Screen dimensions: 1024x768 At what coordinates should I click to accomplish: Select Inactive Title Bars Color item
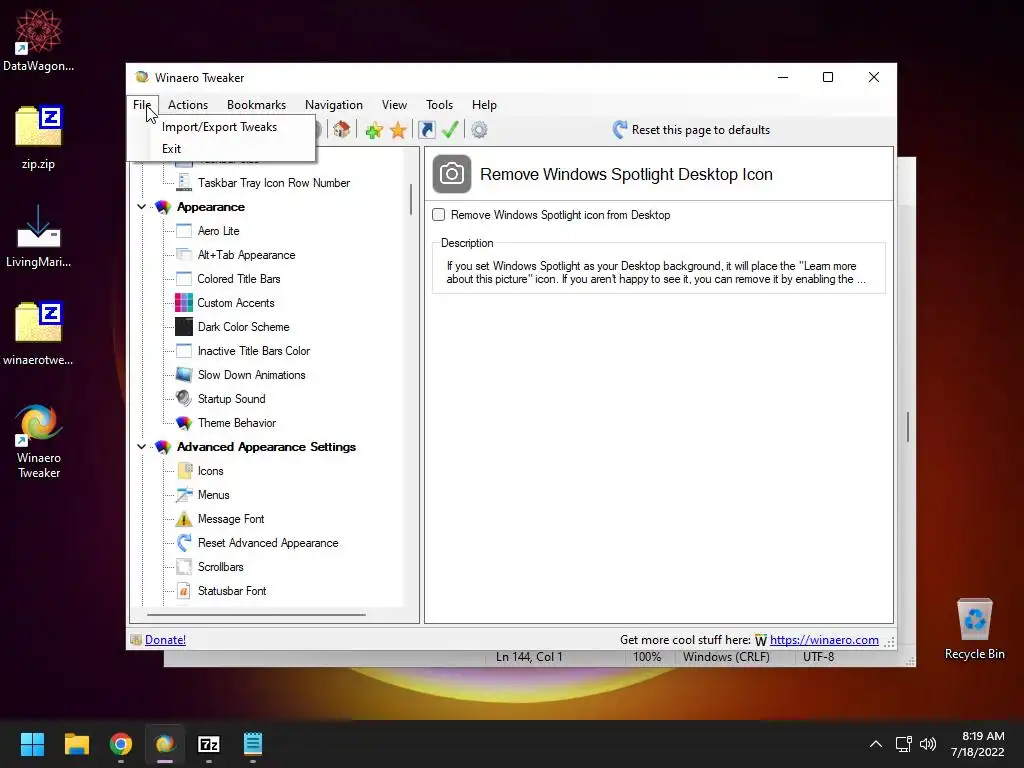(253, 351)
